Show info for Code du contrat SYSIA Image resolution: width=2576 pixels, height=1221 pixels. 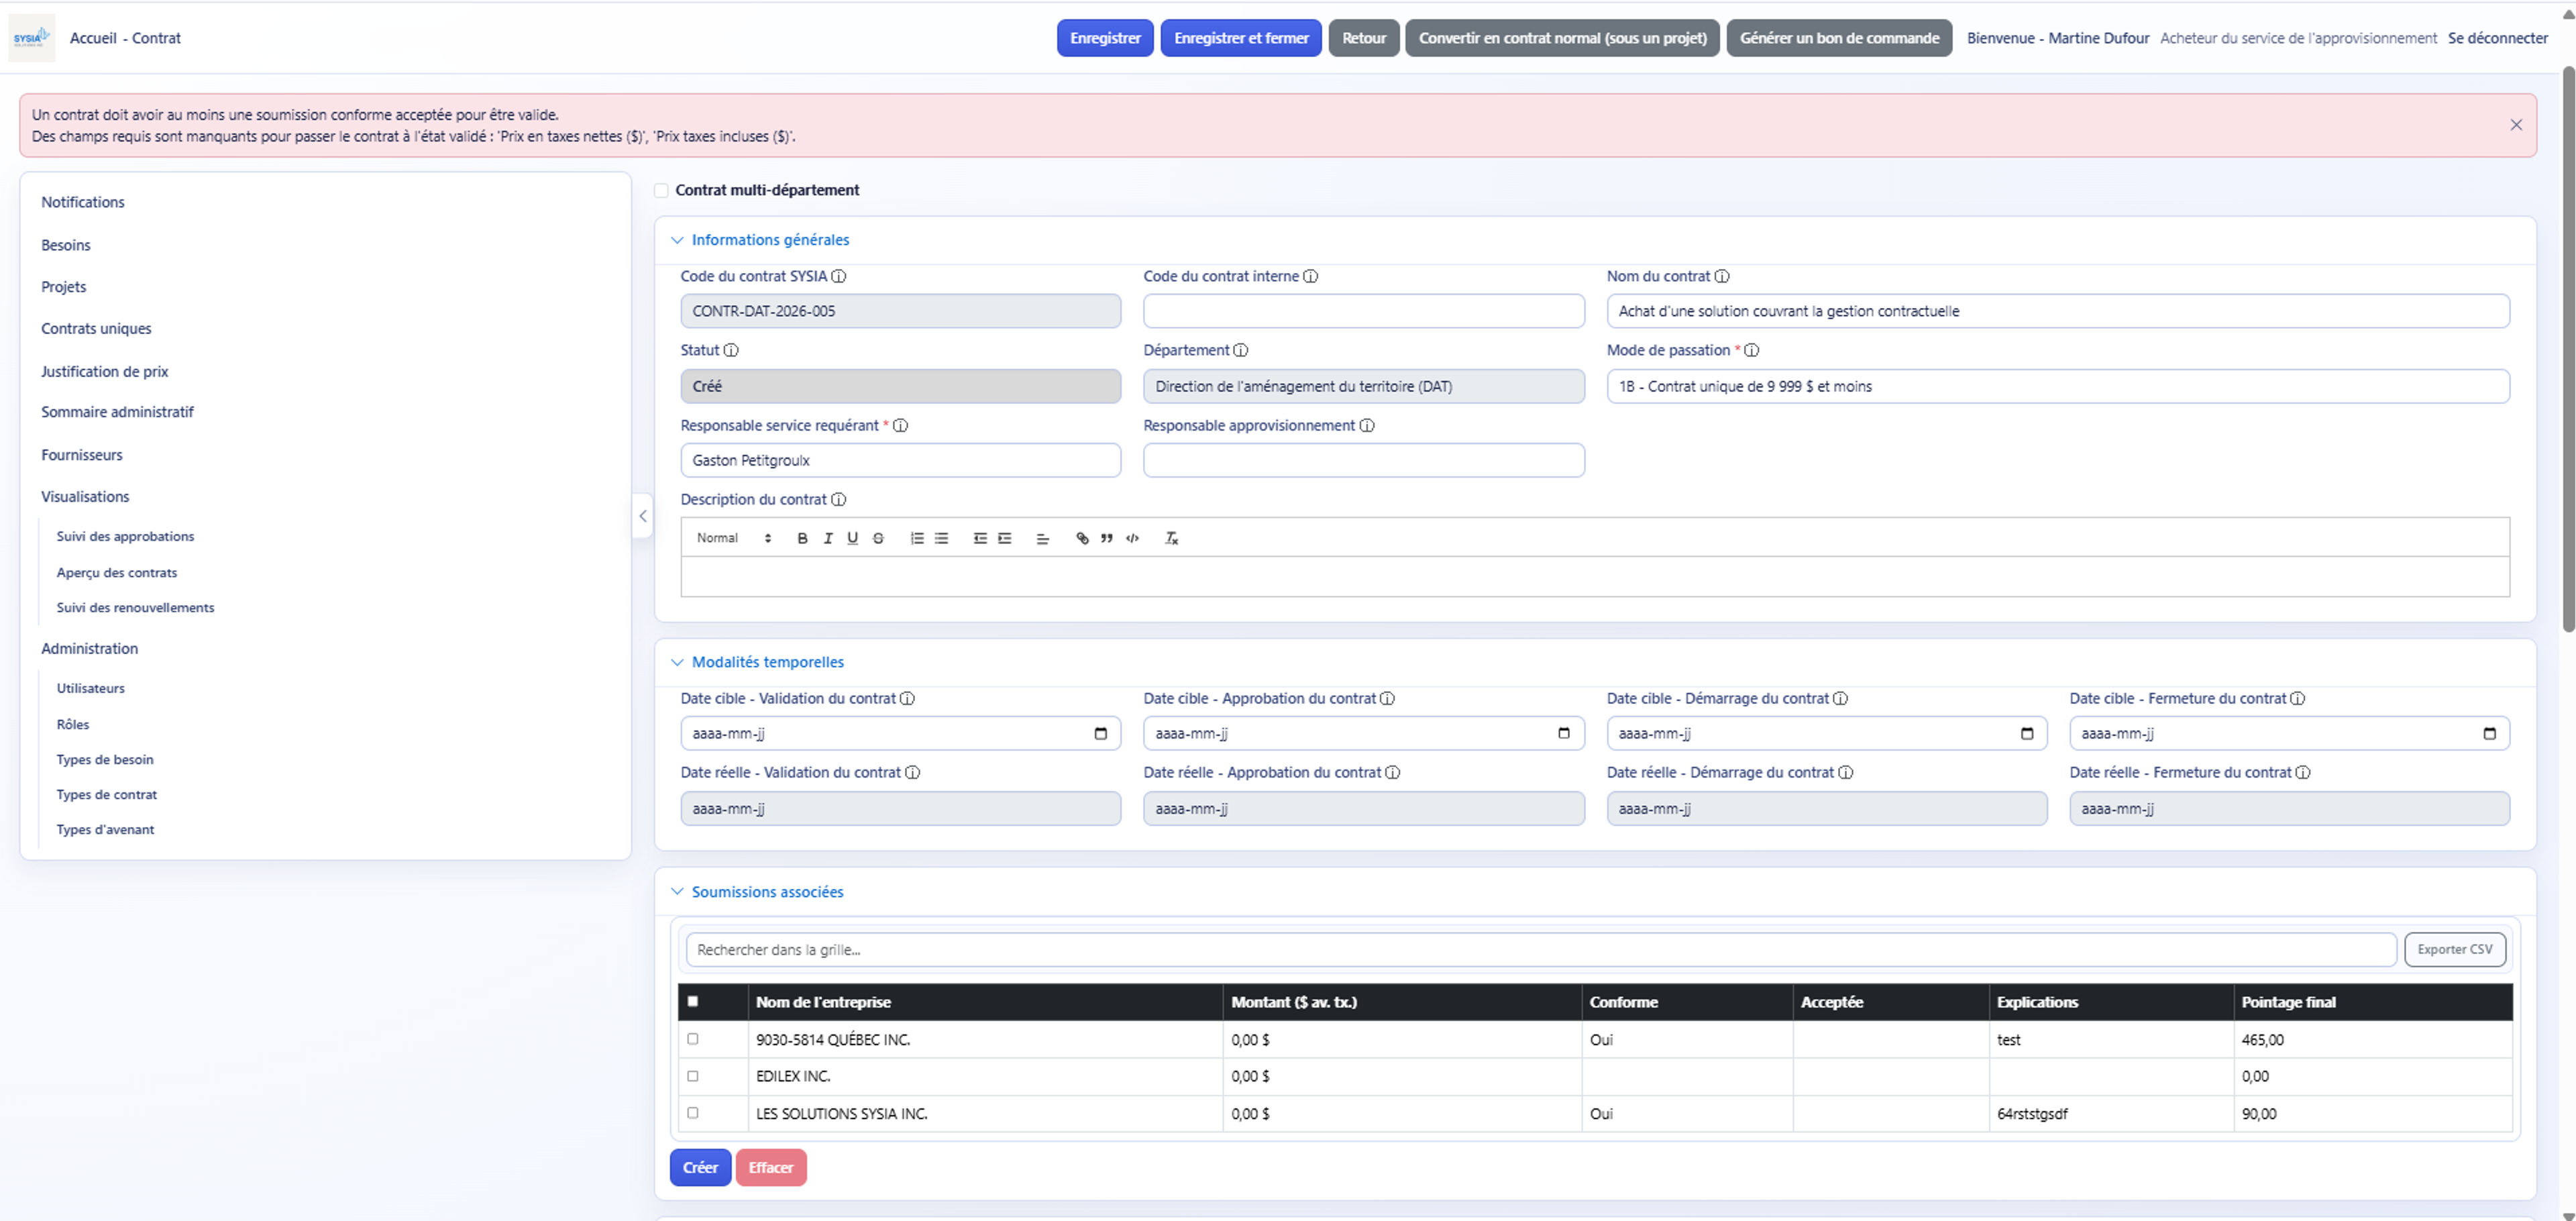839,276
